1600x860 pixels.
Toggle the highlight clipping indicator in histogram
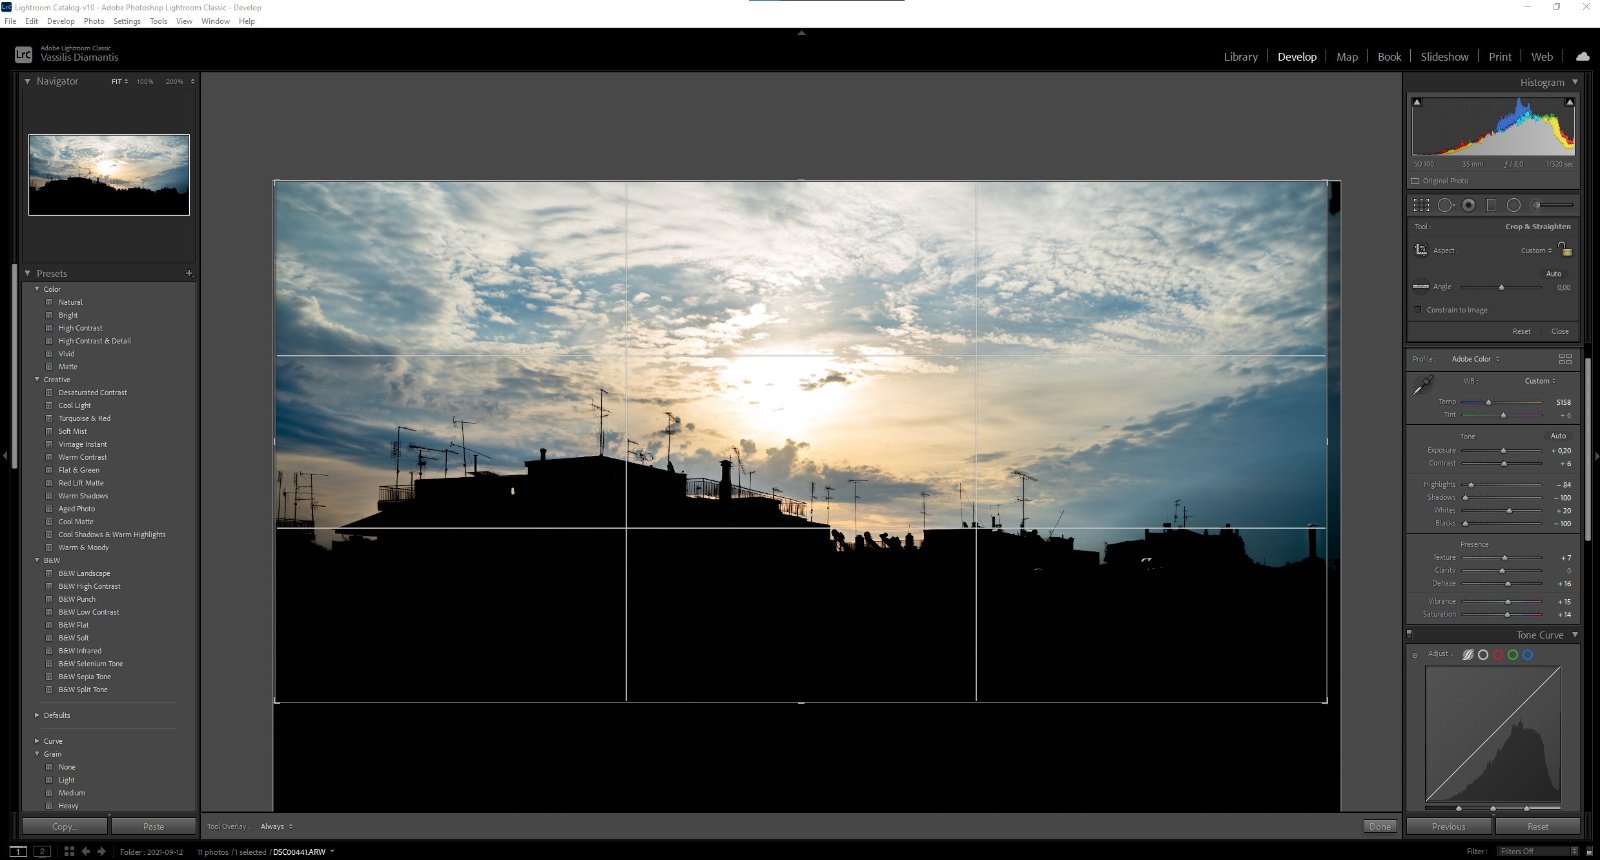pos(1570,102)
